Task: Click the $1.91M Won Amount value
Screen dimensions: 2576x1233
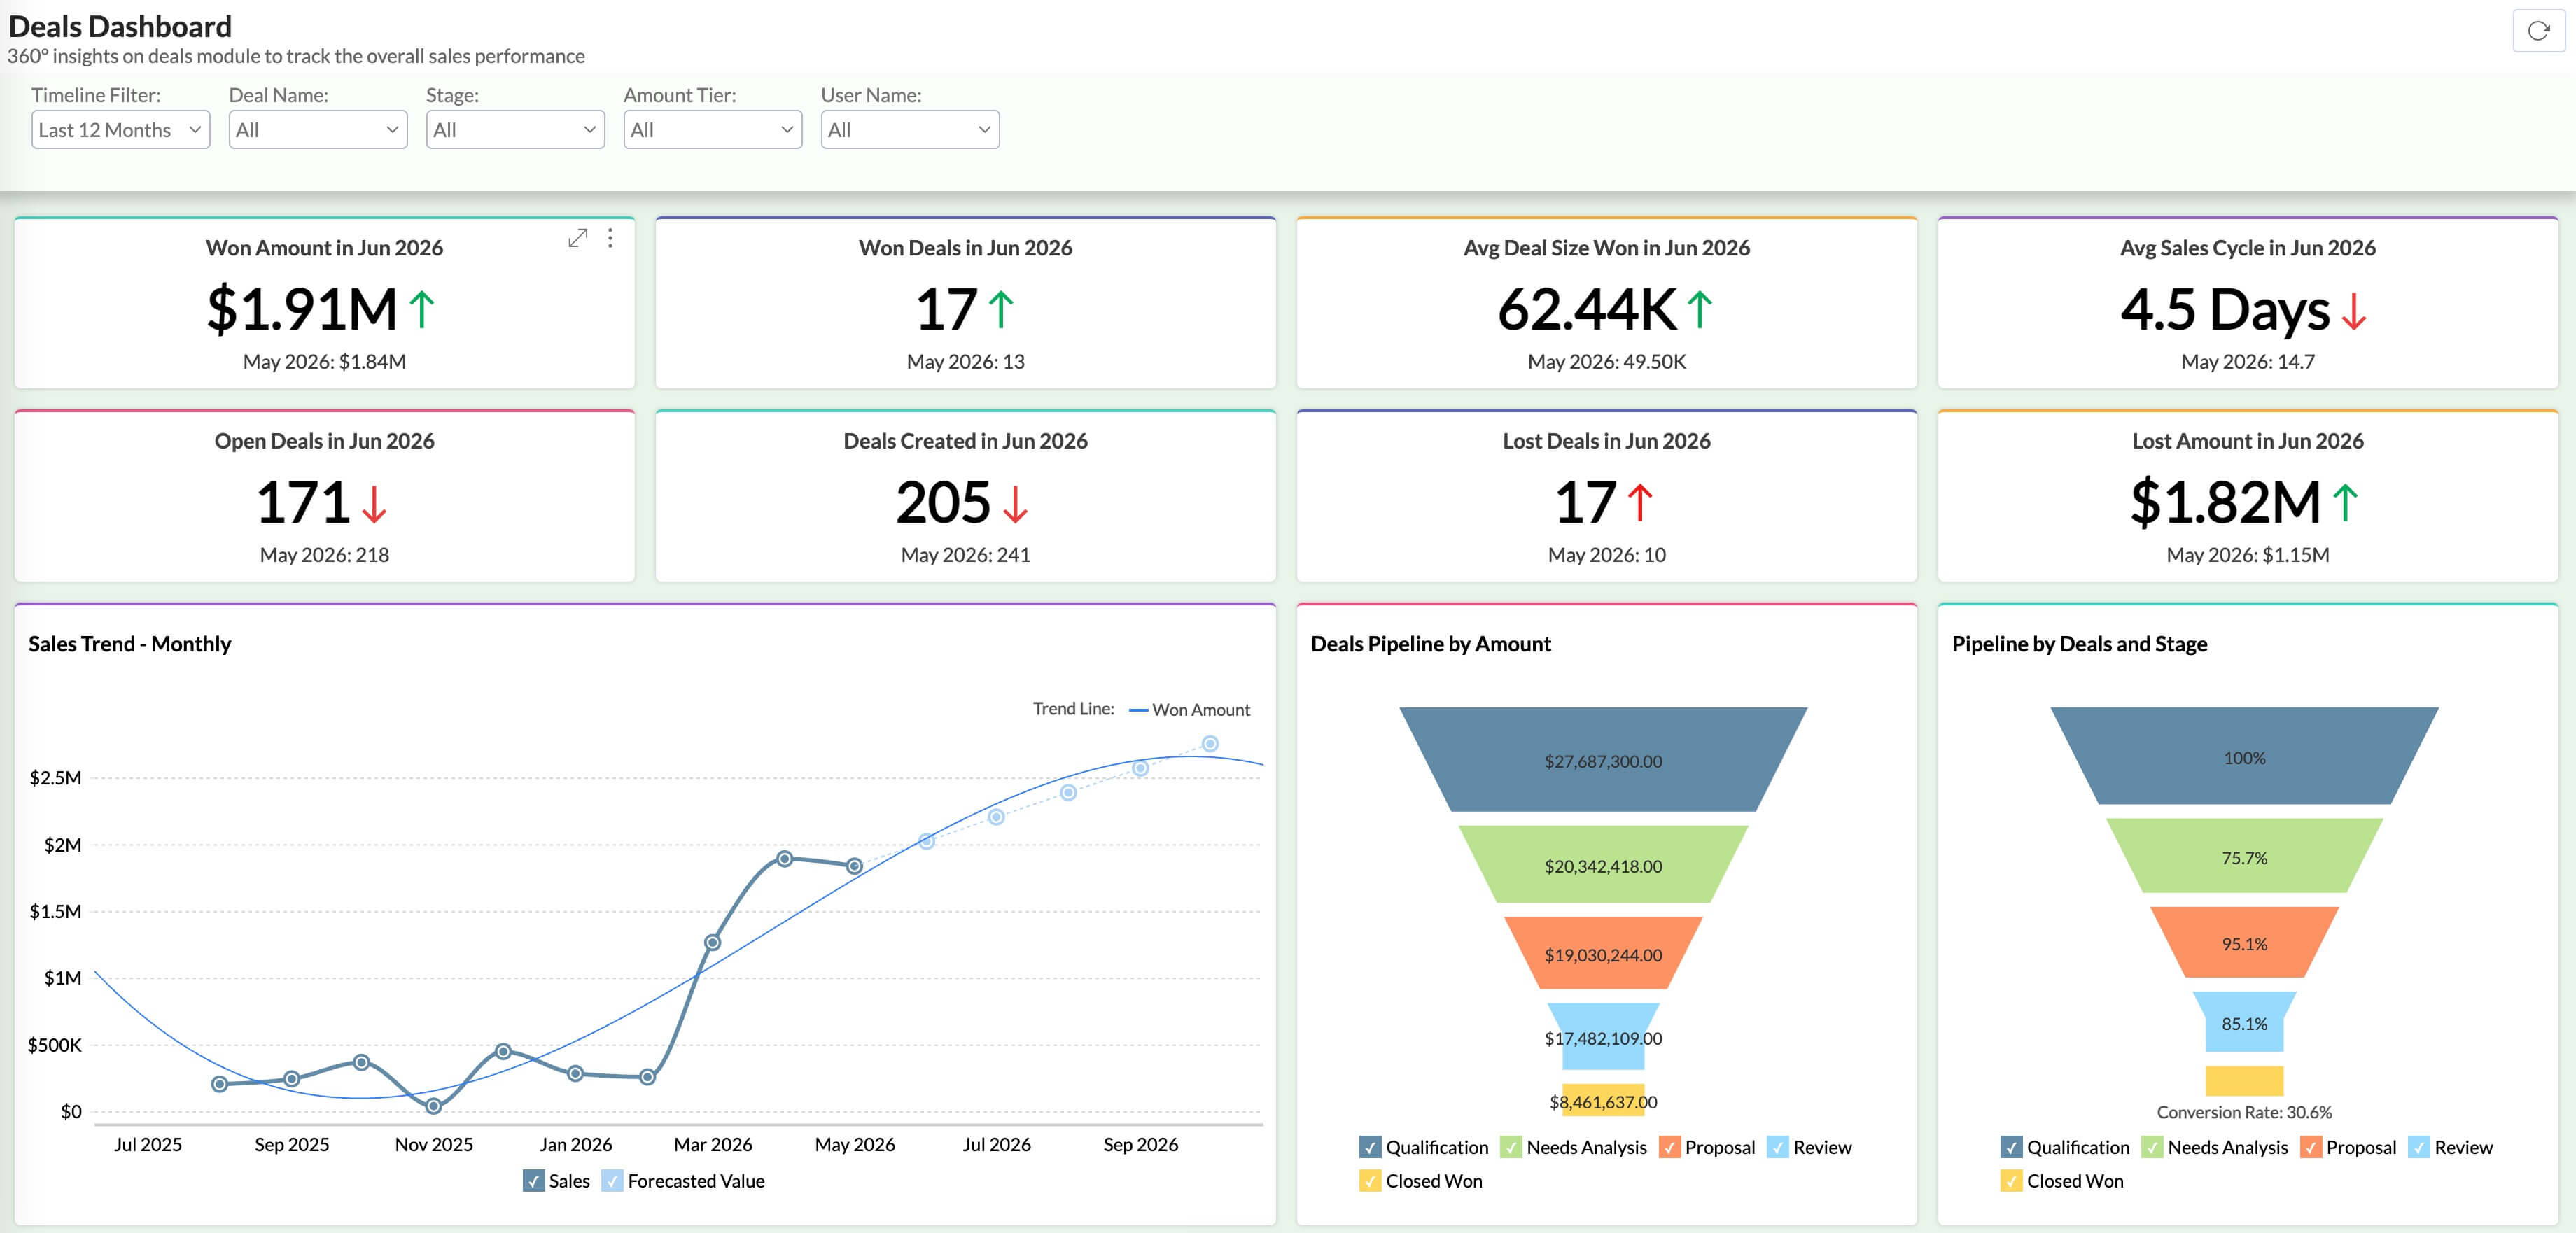Action: click(302, 309)
